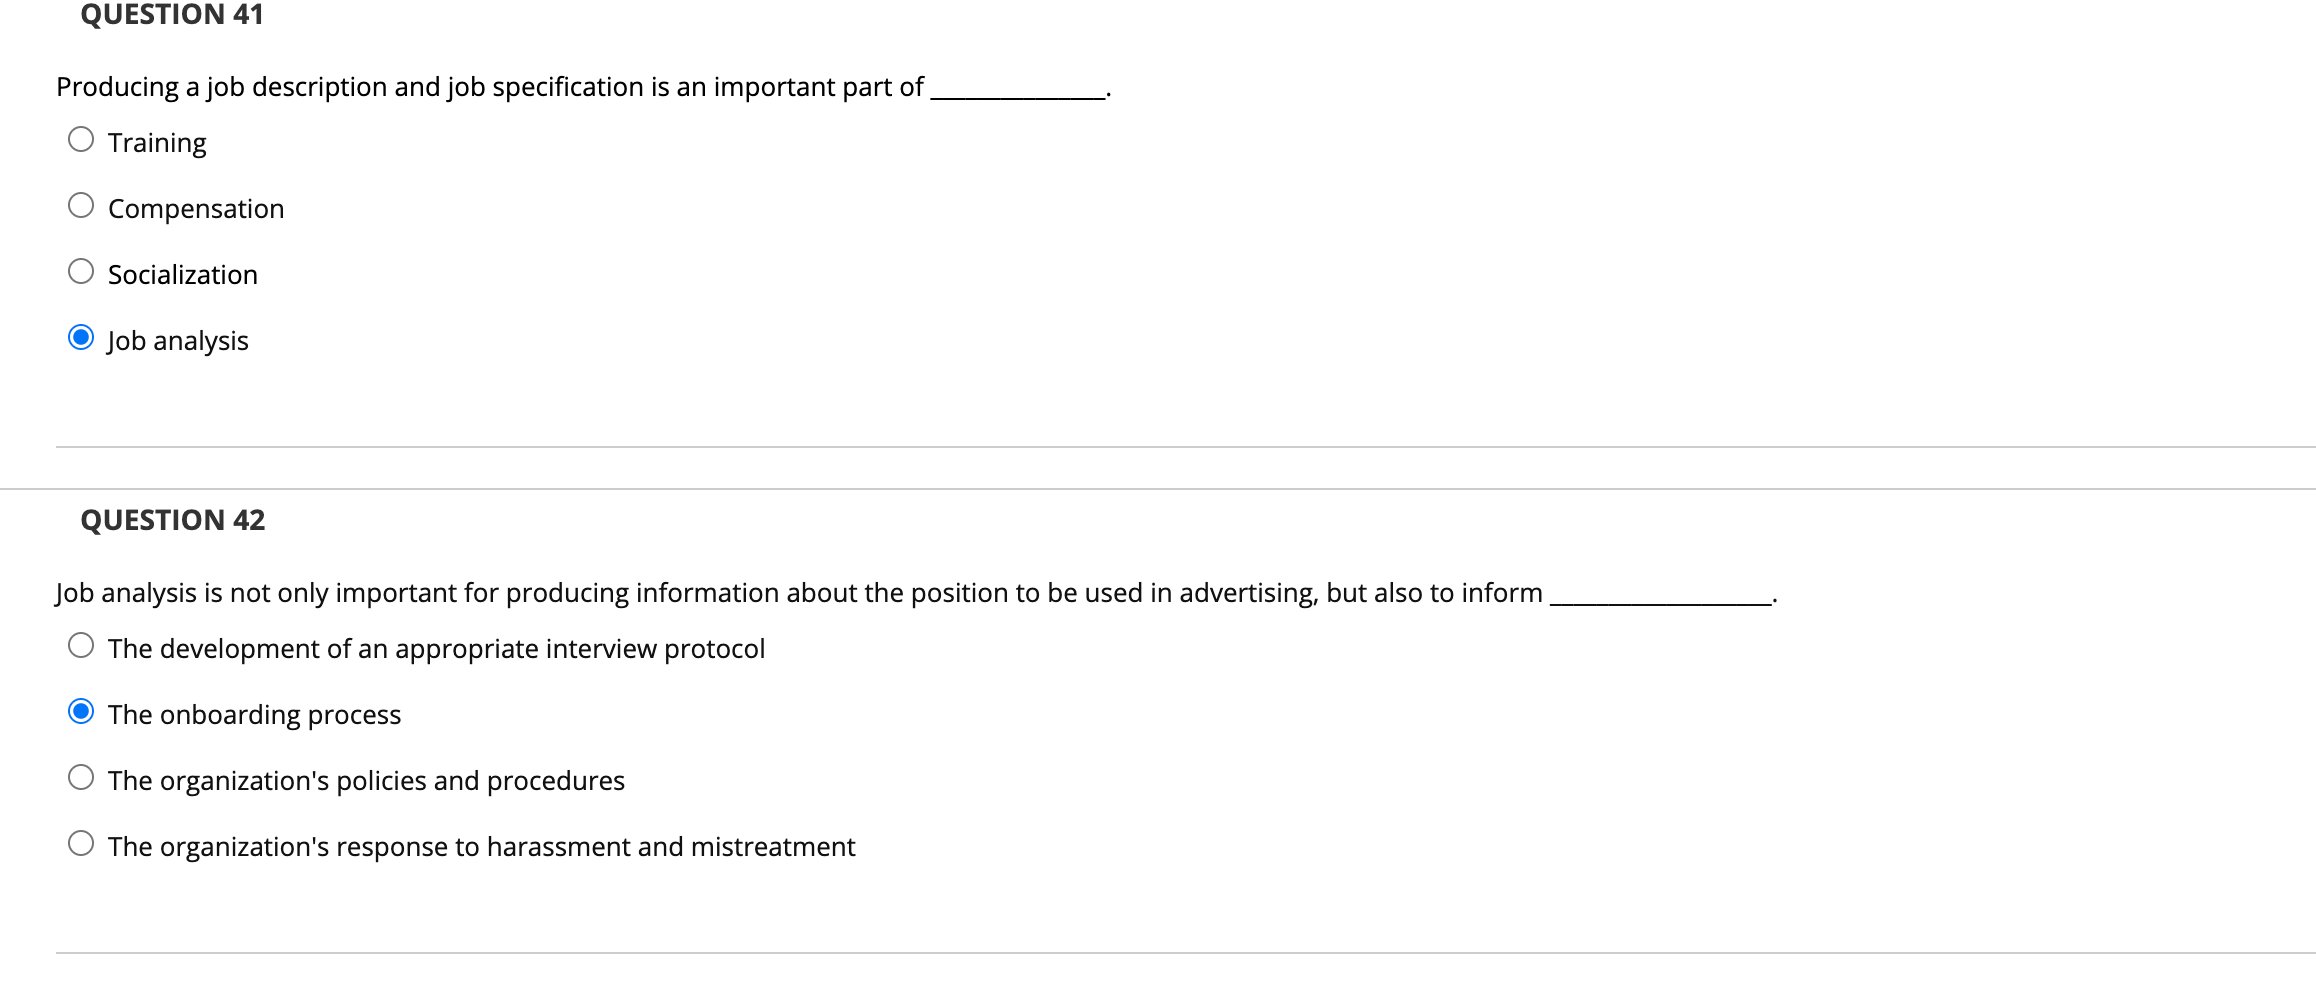Click the policies and procedures answer text
Image resolution: width=2316 pixels, height=981 pixels.
point(366,781)
